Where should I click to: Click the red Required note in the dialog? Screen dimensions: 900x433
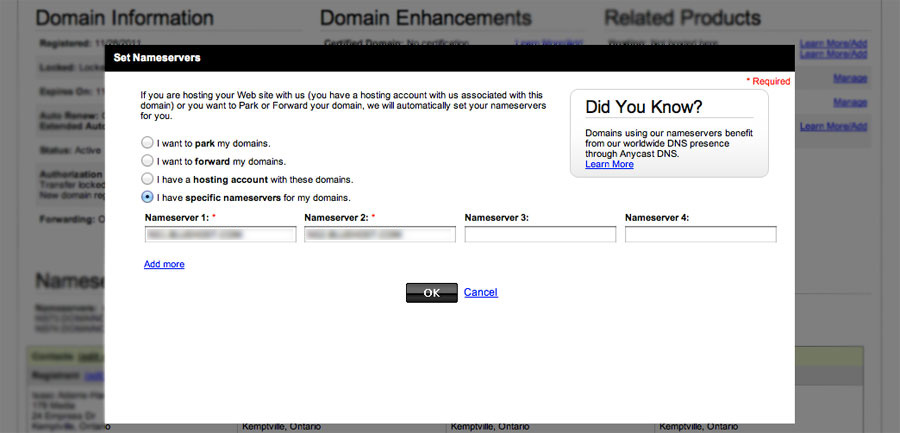coord(768,81)
